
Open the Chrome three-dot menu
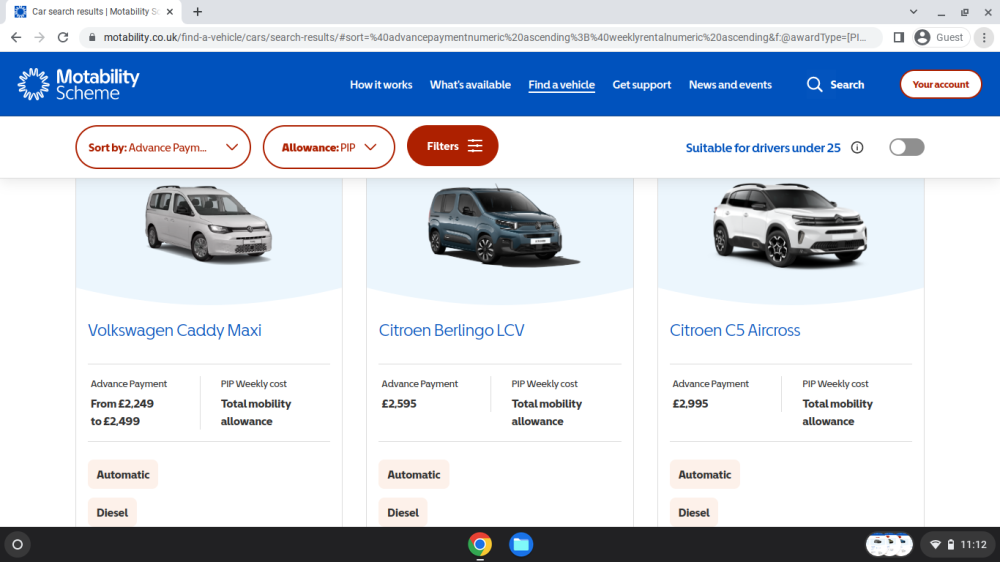pos(984,38)
